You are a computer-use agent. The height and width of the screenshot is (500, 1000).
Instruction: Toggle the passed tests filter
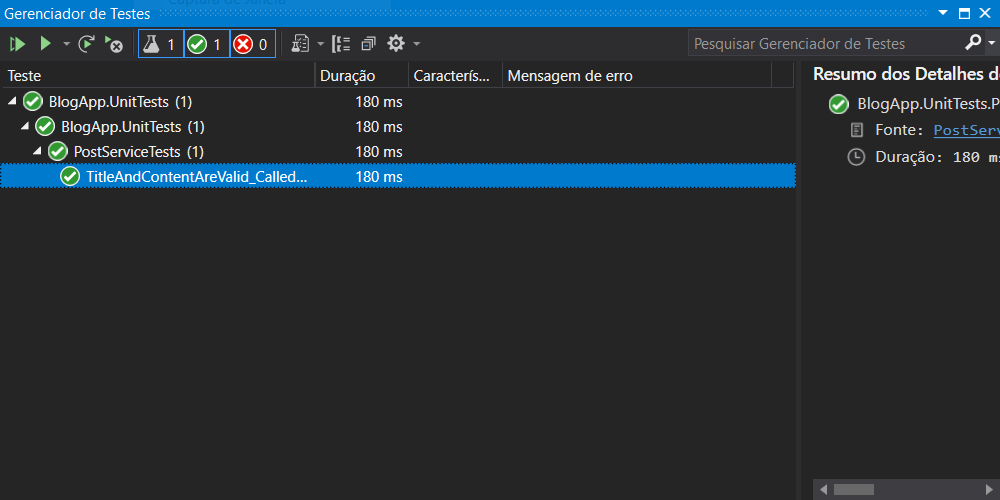point(206,44)
